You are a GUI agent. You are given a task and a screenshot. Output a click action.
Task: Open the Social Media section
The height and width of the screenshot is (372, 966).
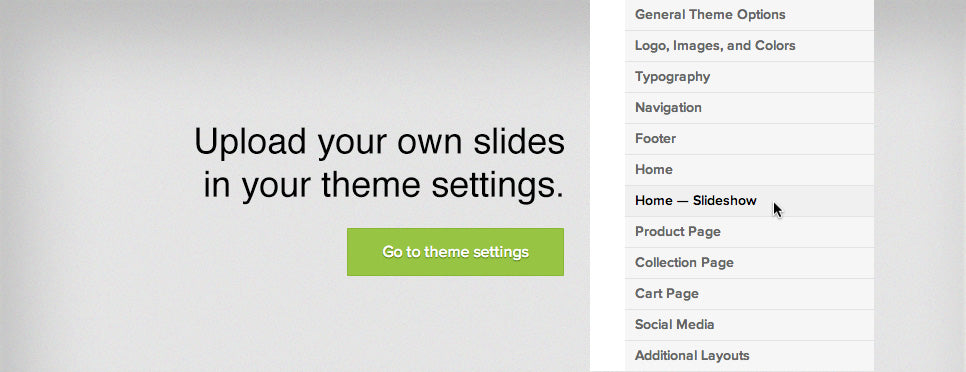pos(749,325)
